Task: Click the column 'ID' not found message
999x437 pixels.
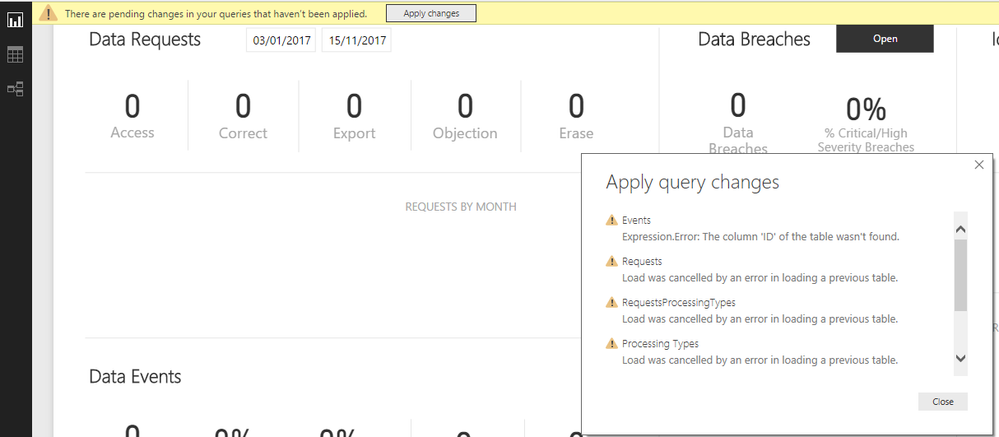Action: 761,236
